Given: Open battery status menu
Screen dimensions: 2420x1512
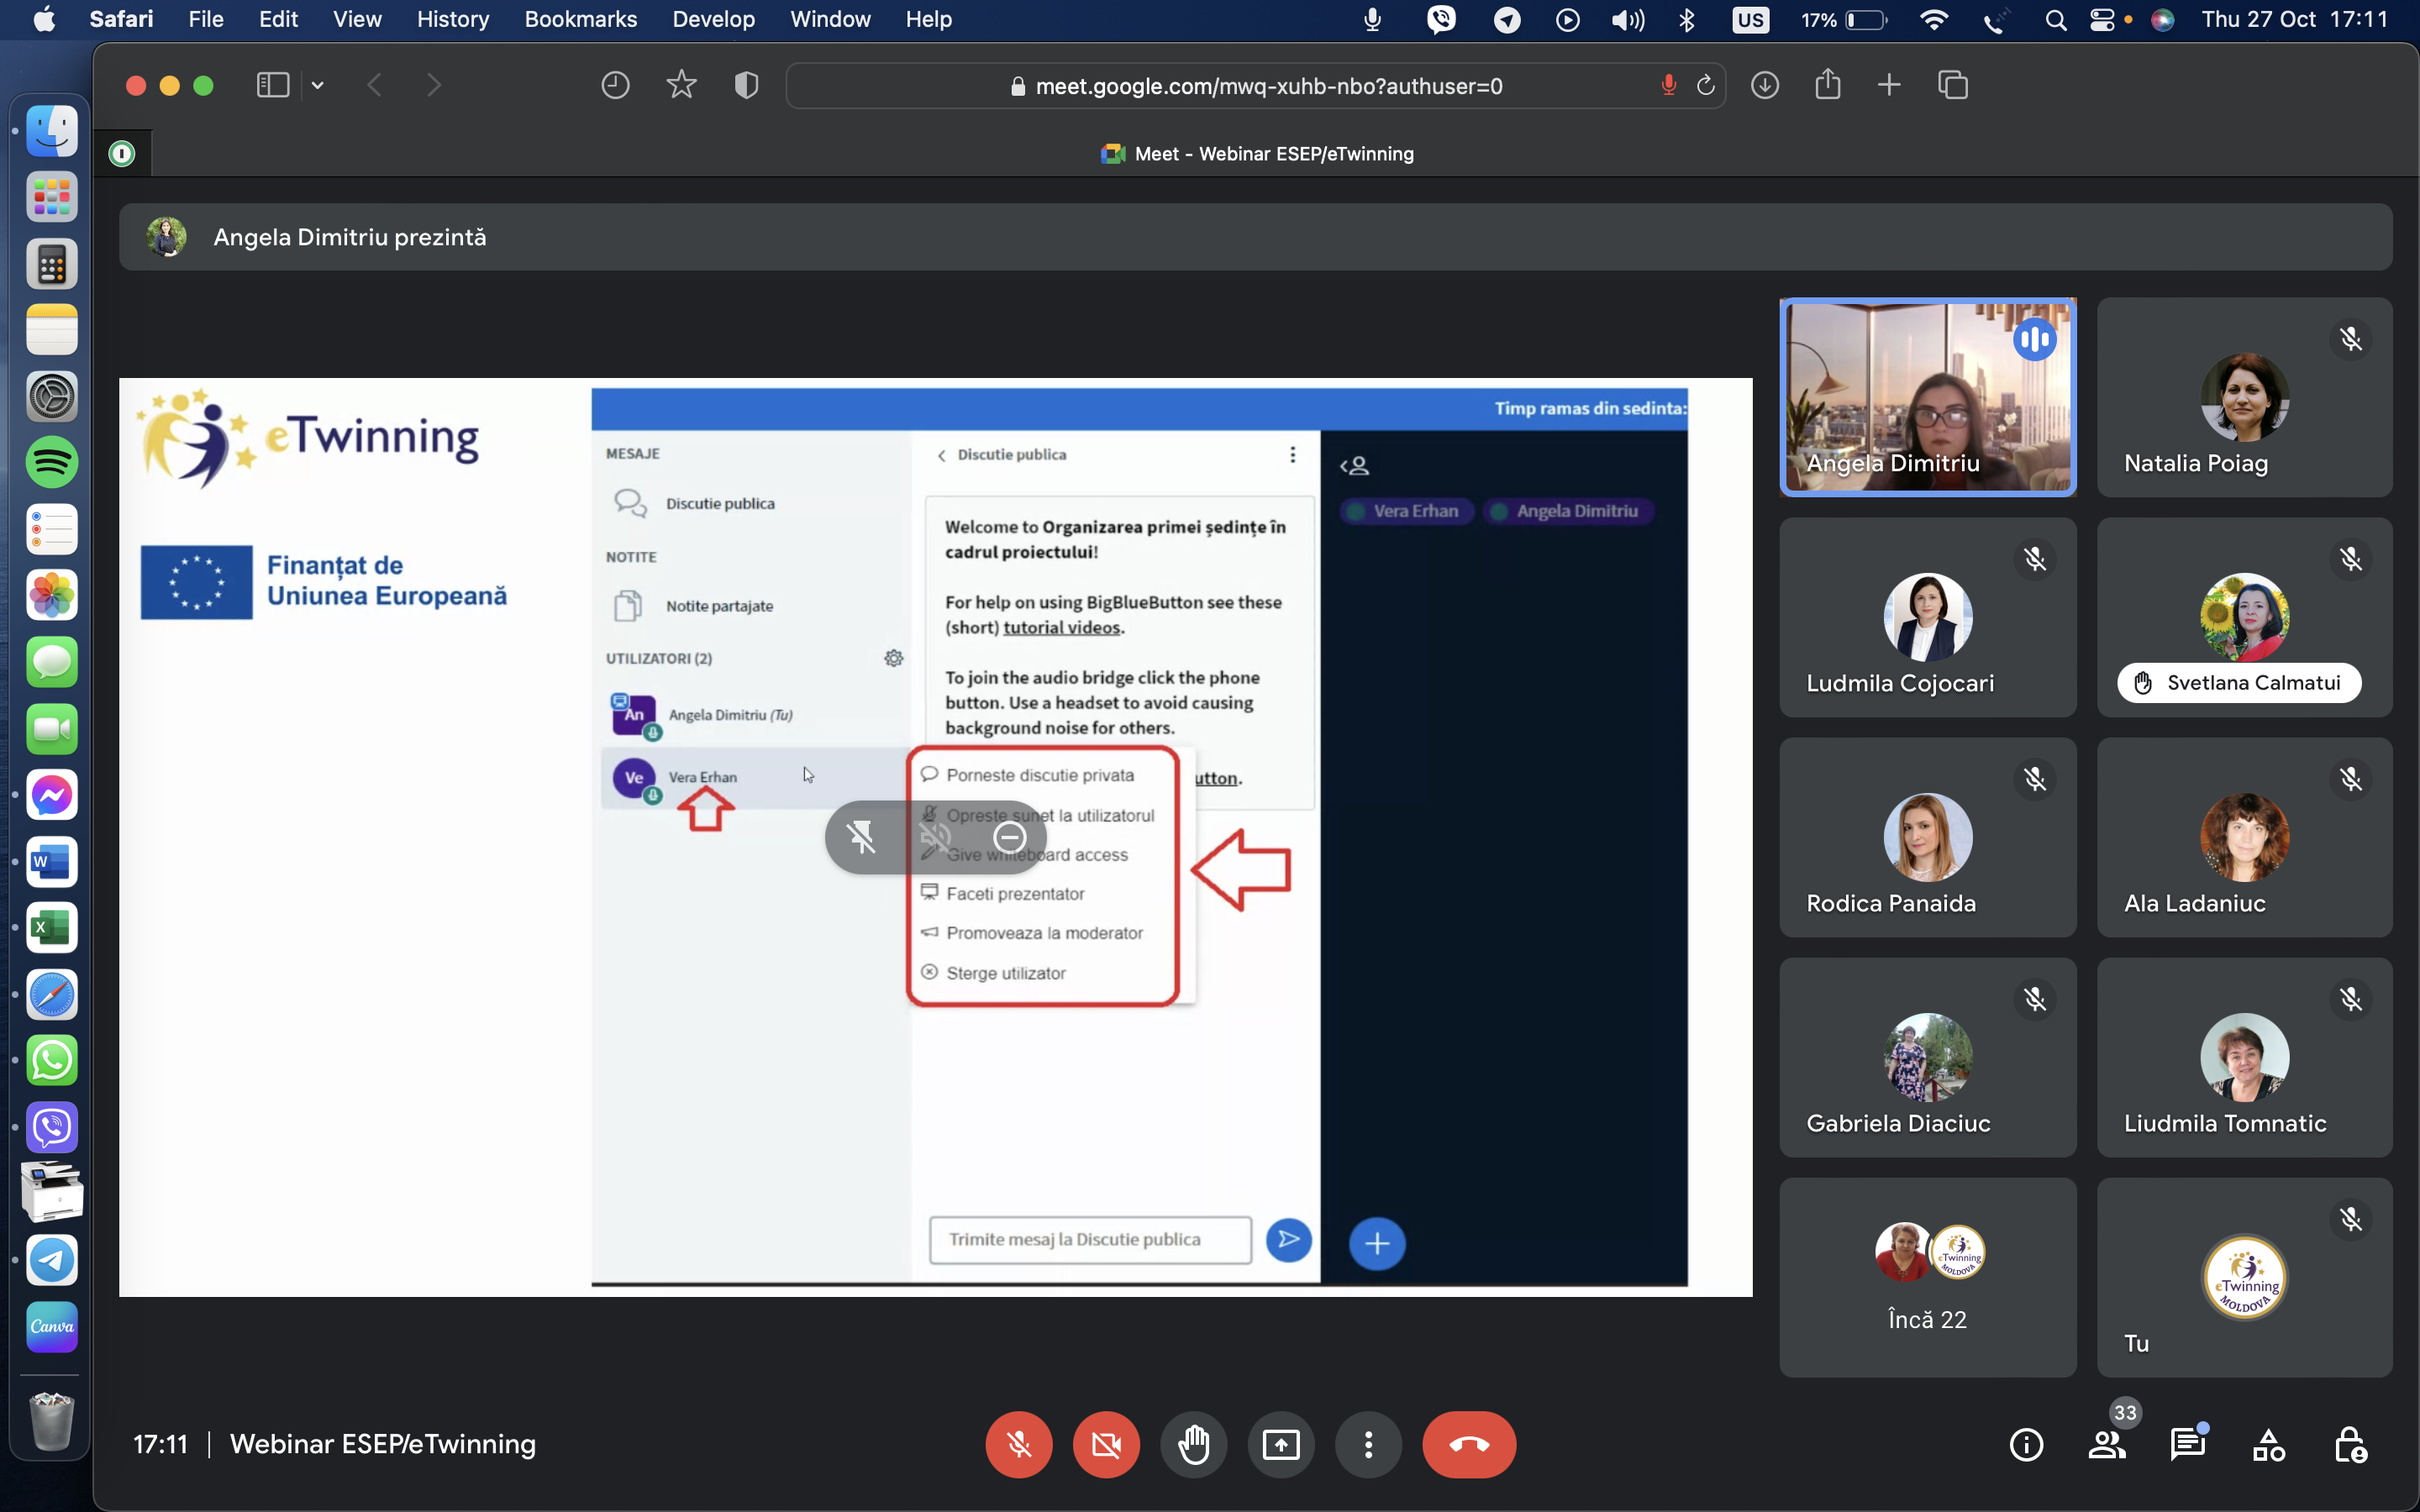Looking at the screenshot, I should [1843, 19].
